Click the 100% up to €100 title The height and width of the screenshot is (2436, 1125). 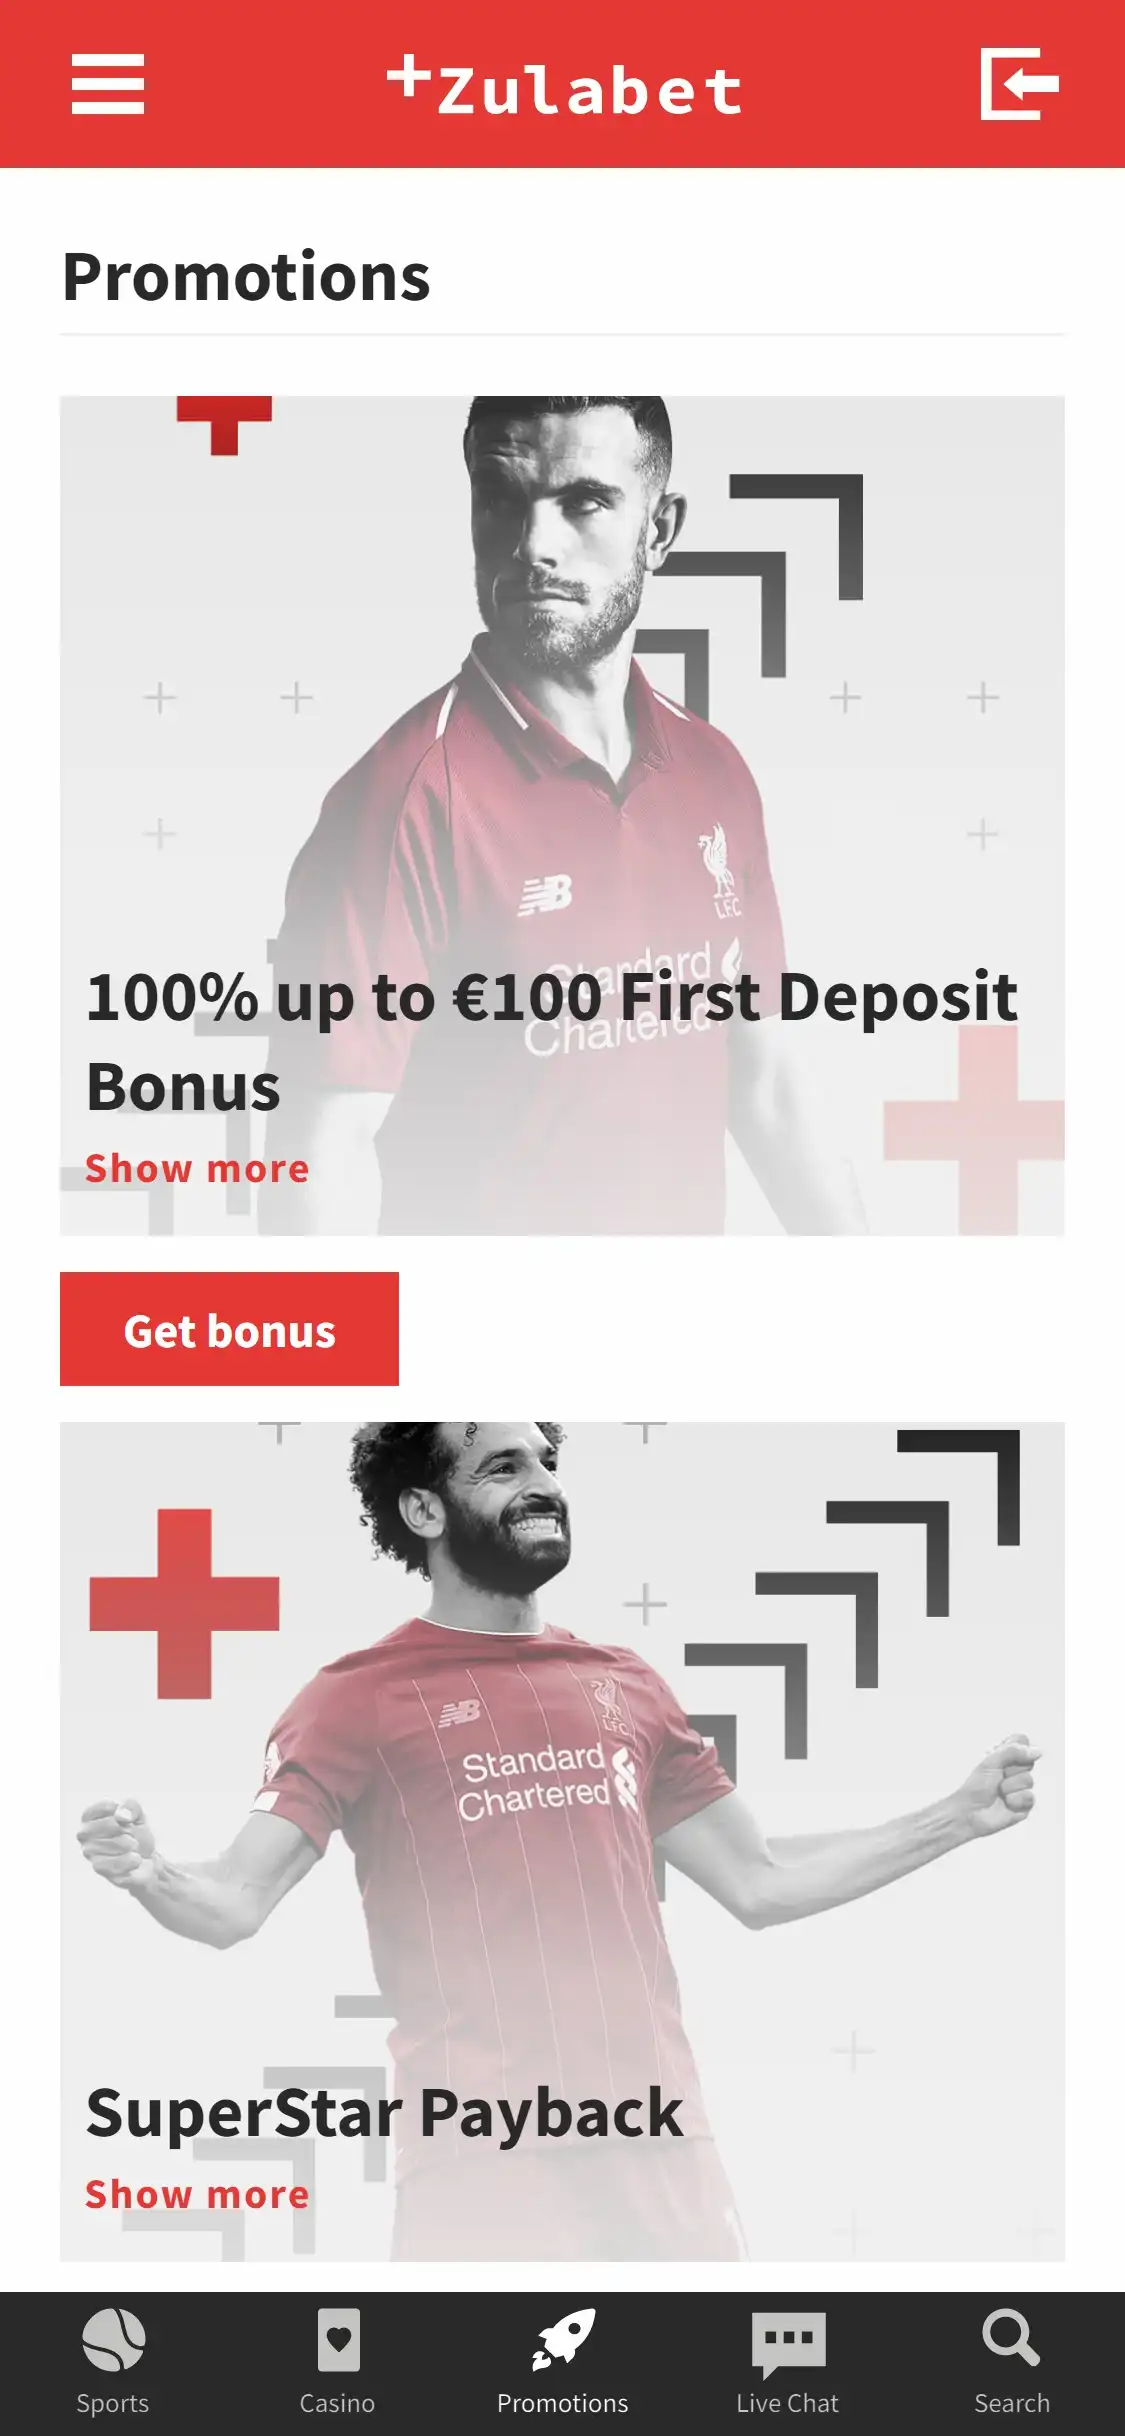[x=552, y=1041]
